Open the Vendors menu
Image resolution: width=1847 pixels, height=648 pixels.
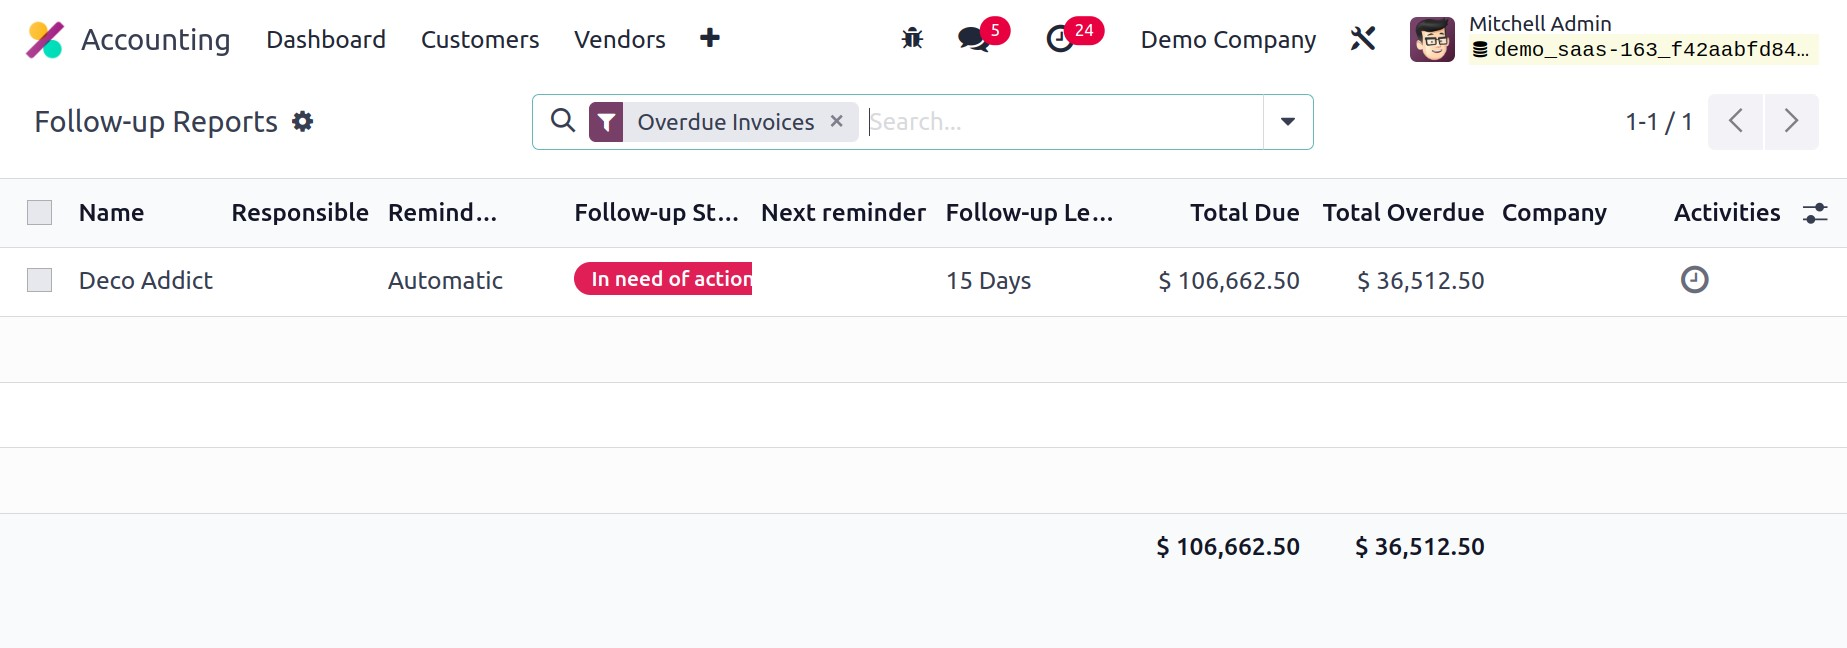pos(619,39)
